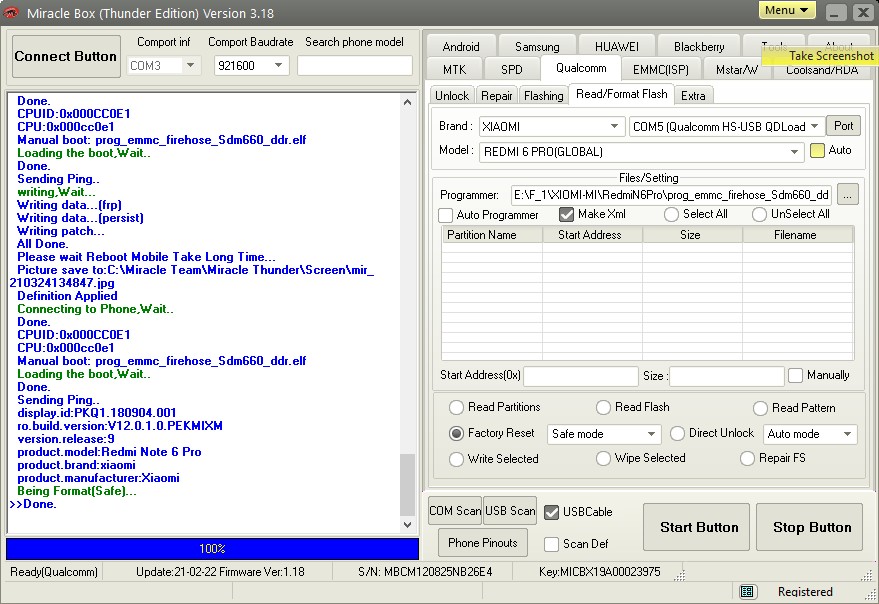Click the Filename column header
The image size is (879, 604).
[x=798, y=235]
